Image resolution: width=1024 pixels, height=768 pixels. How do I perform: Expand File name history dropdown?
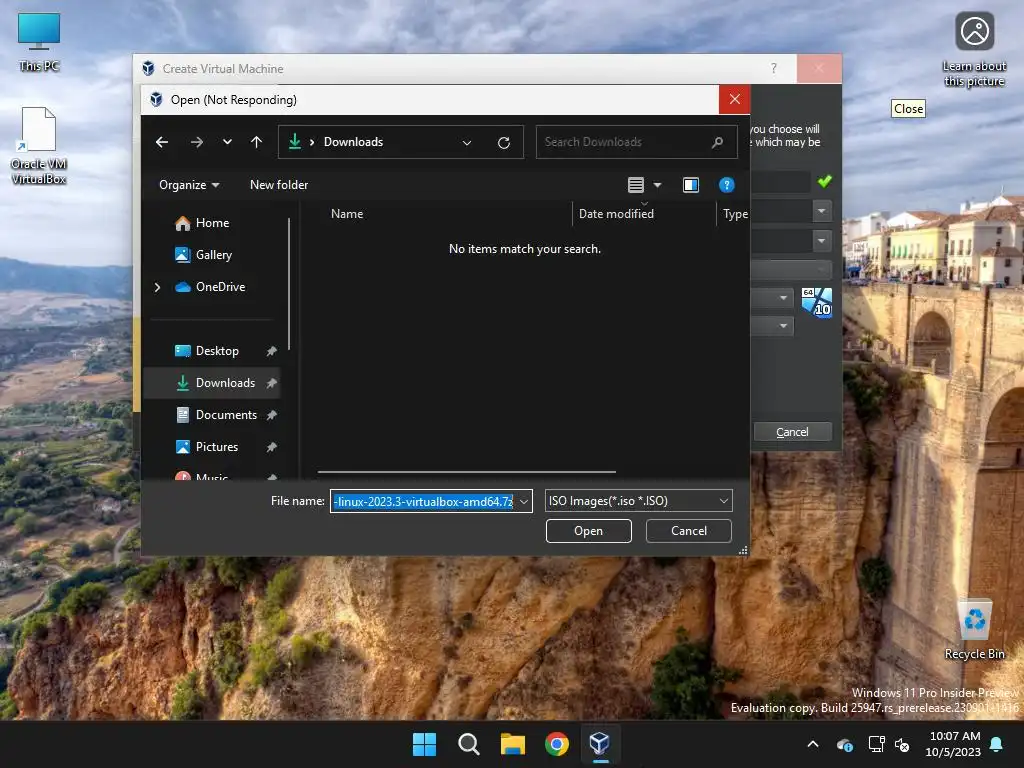click(524, 502)
